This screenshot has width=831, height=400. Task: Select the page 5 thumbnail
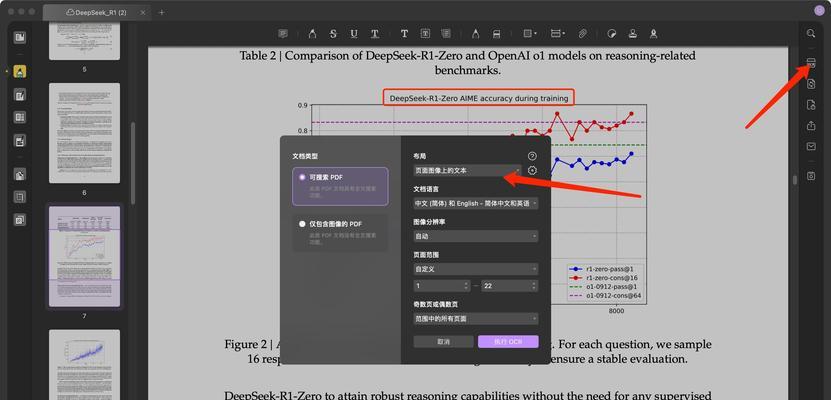[x=85, y=41]
